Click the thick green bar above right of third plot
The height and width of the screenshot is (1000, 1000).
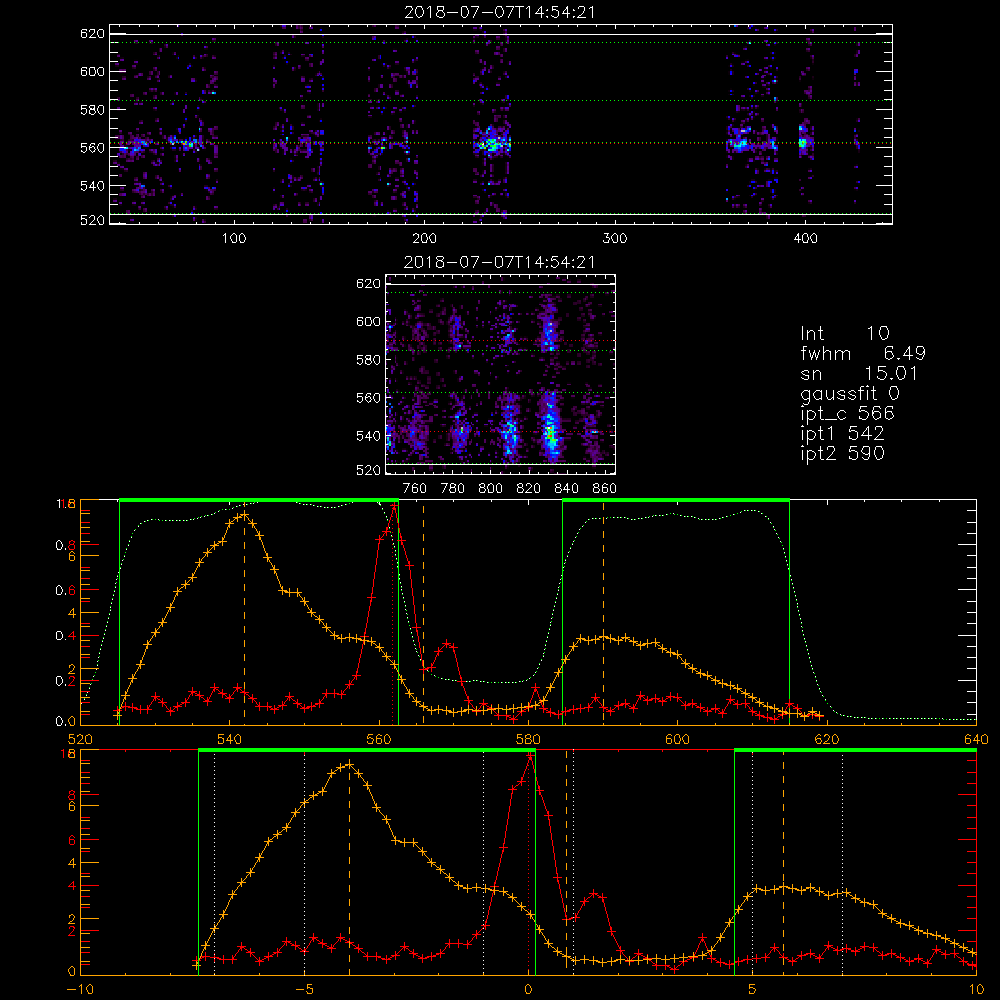tap(676, 500)
